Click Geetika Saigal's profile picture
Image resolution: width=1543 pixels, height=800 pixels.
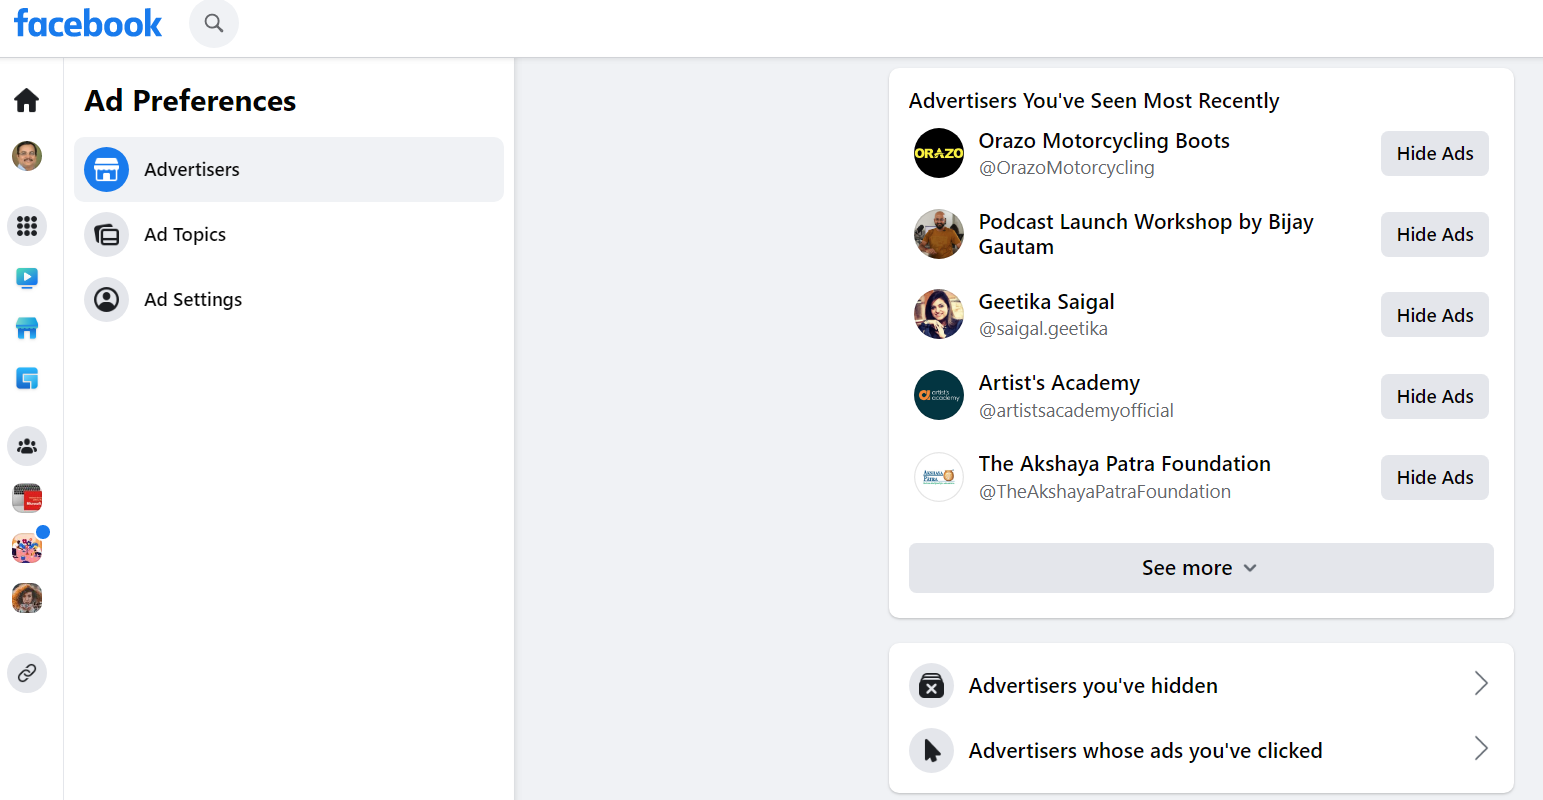point(939,315)
